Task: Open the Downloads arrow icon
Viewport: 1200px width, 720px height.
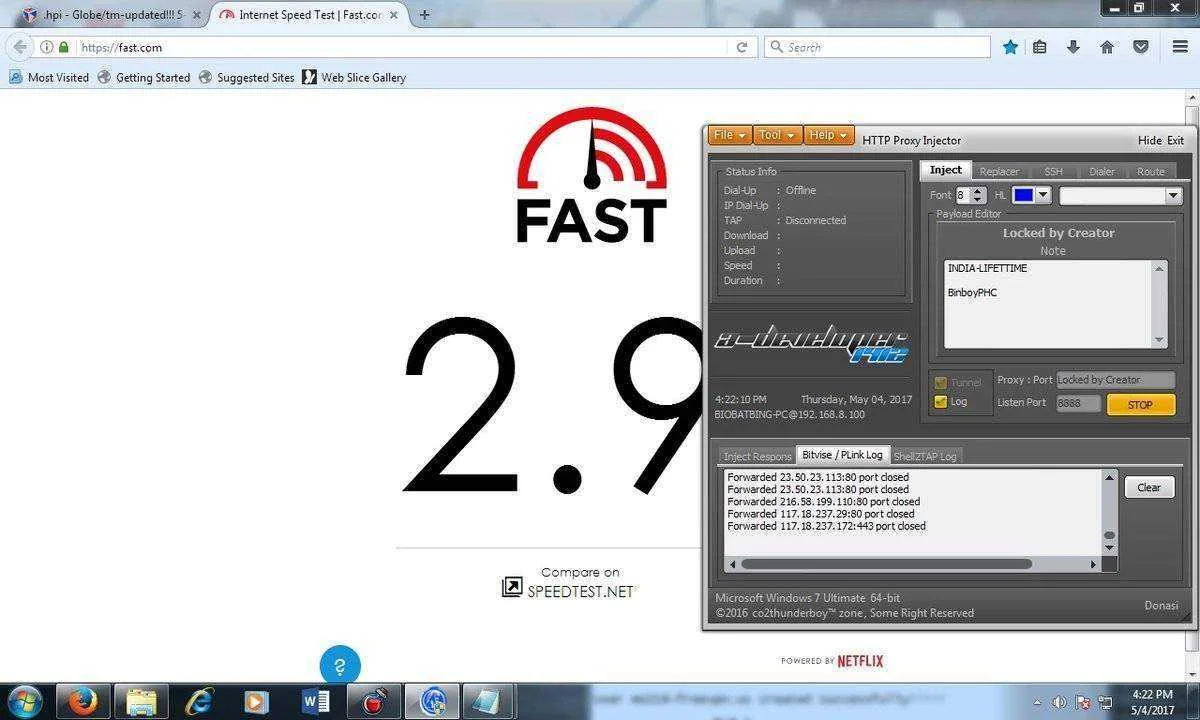Action: pyautogui.click(x=1073, y=47)
